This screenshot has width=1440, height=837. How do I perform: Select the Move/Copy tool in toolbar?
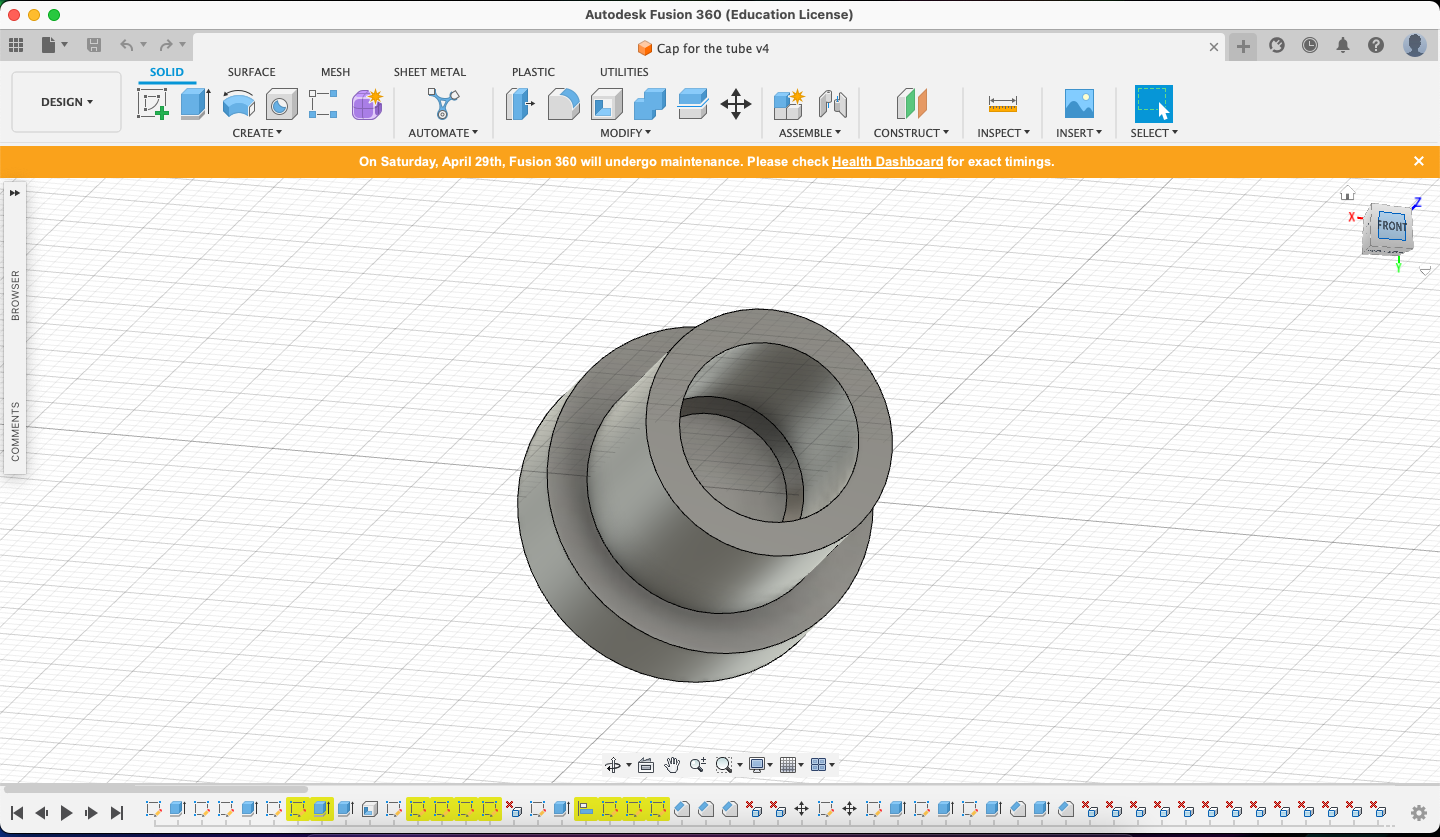pyautogui.click(x=736, y=104)
